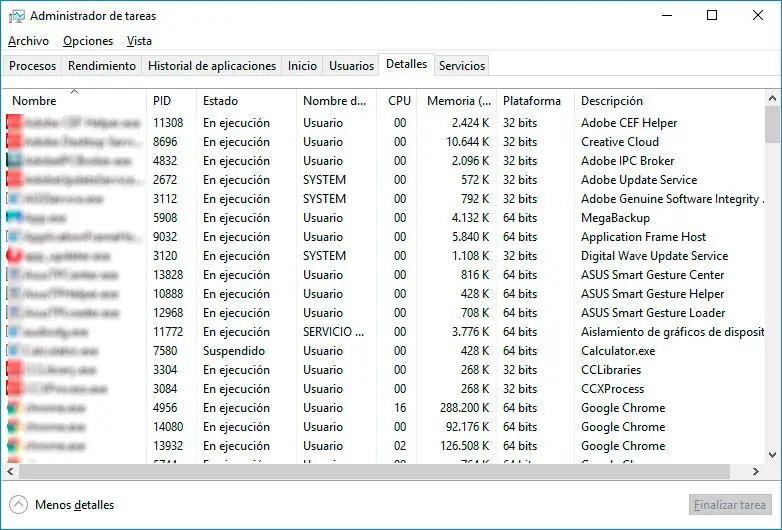Screen dimensions: 782x530
Task: Click the Task Manager title bar icon
Action: pyautogui.click(x=16, y=16)
